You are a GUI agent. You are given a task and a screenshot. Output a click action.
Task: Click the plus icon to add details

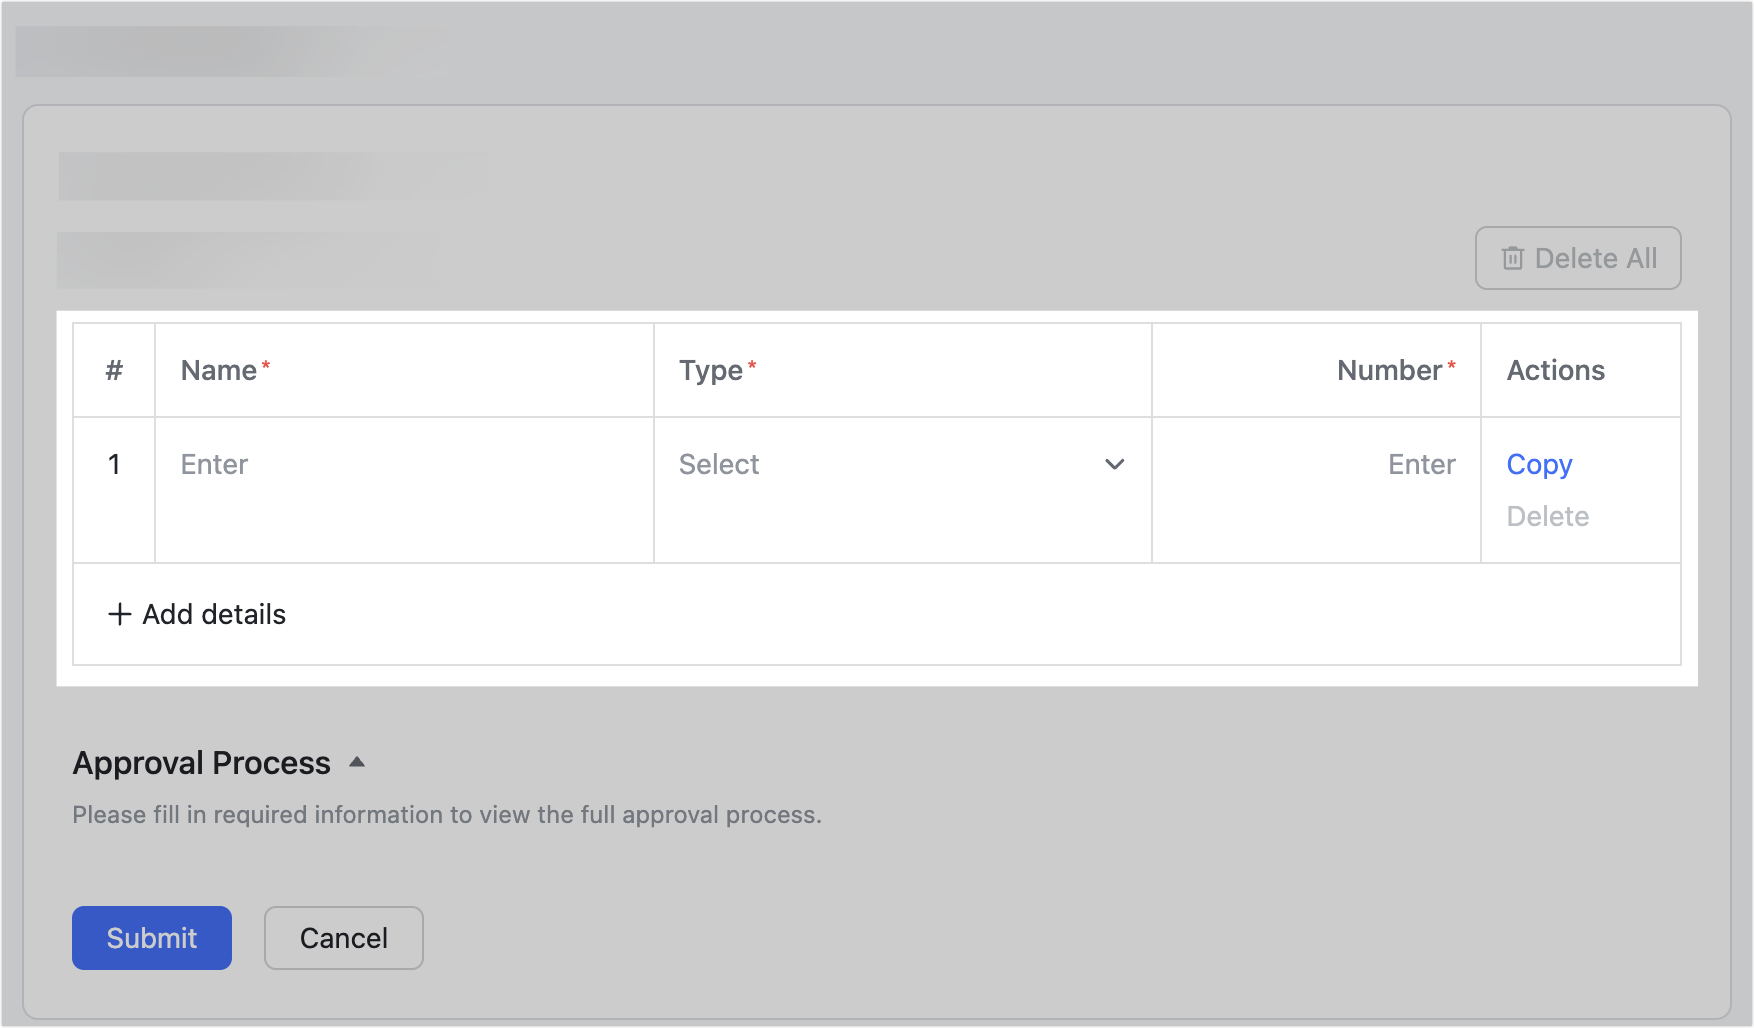coord(119,614)
